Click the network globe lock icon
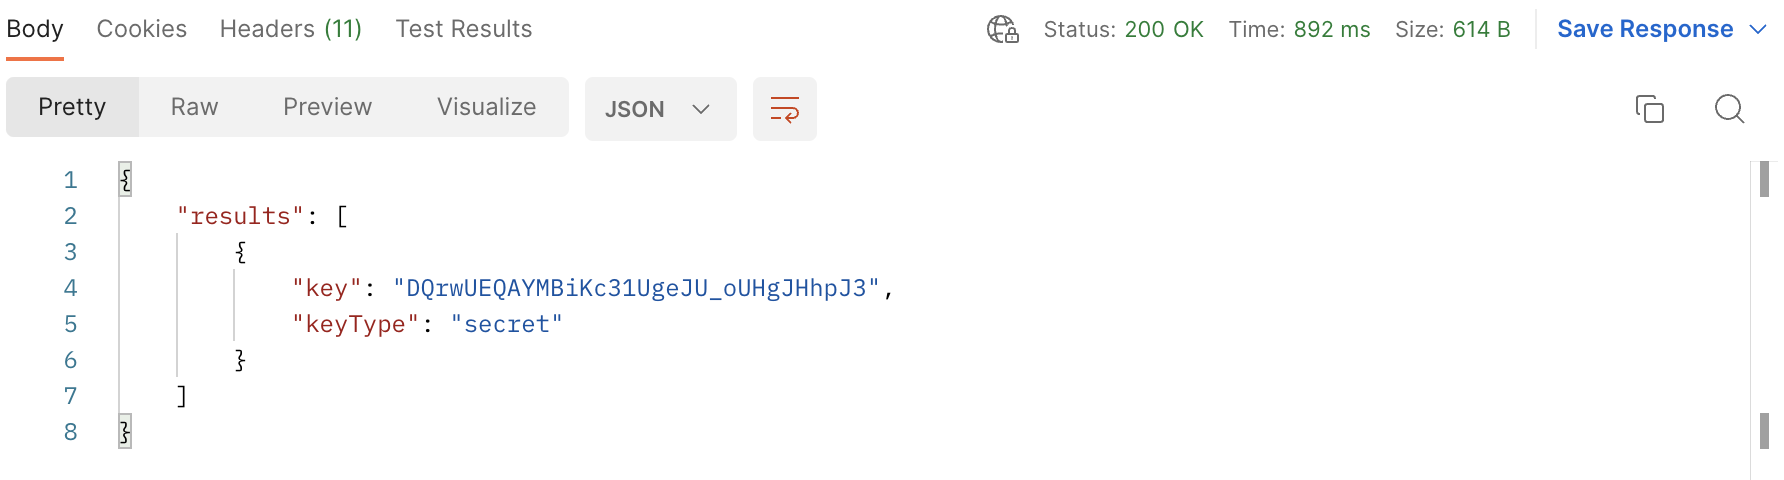The height and width of the screenshot is (480, 1784). point(1002,29)
